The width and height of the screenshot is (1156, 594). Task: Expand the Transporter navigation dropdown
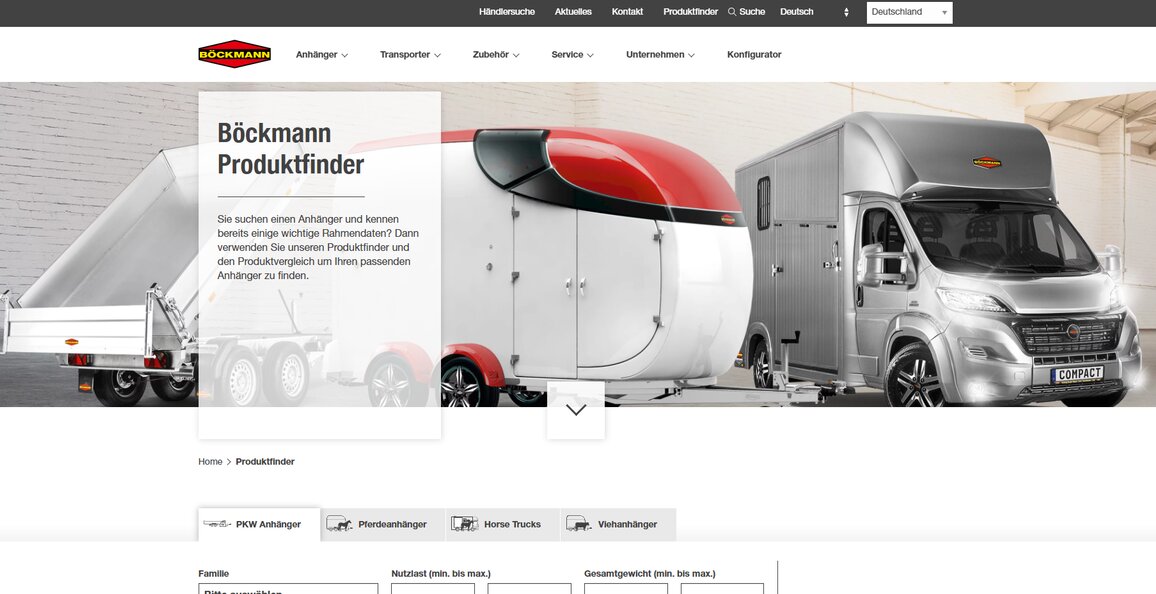pyautogui.click(x=410, y=54)
